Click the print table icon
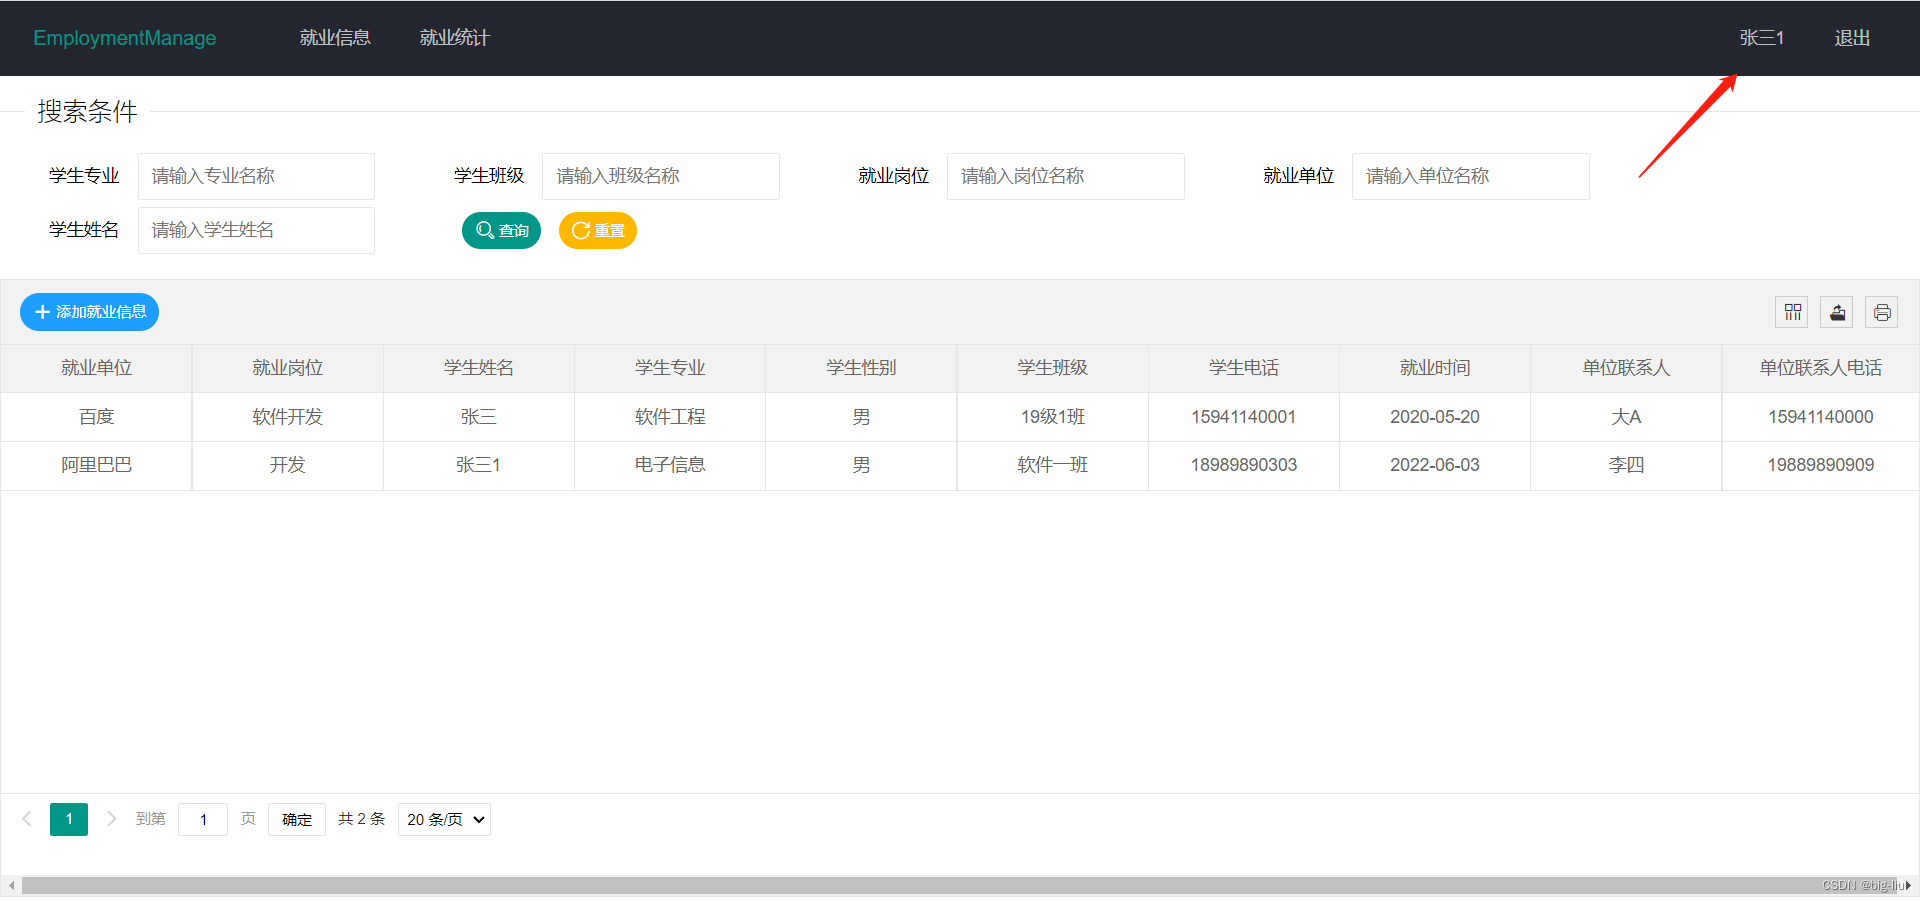Screen dimensions: 1920x902 click(1882, 312)
